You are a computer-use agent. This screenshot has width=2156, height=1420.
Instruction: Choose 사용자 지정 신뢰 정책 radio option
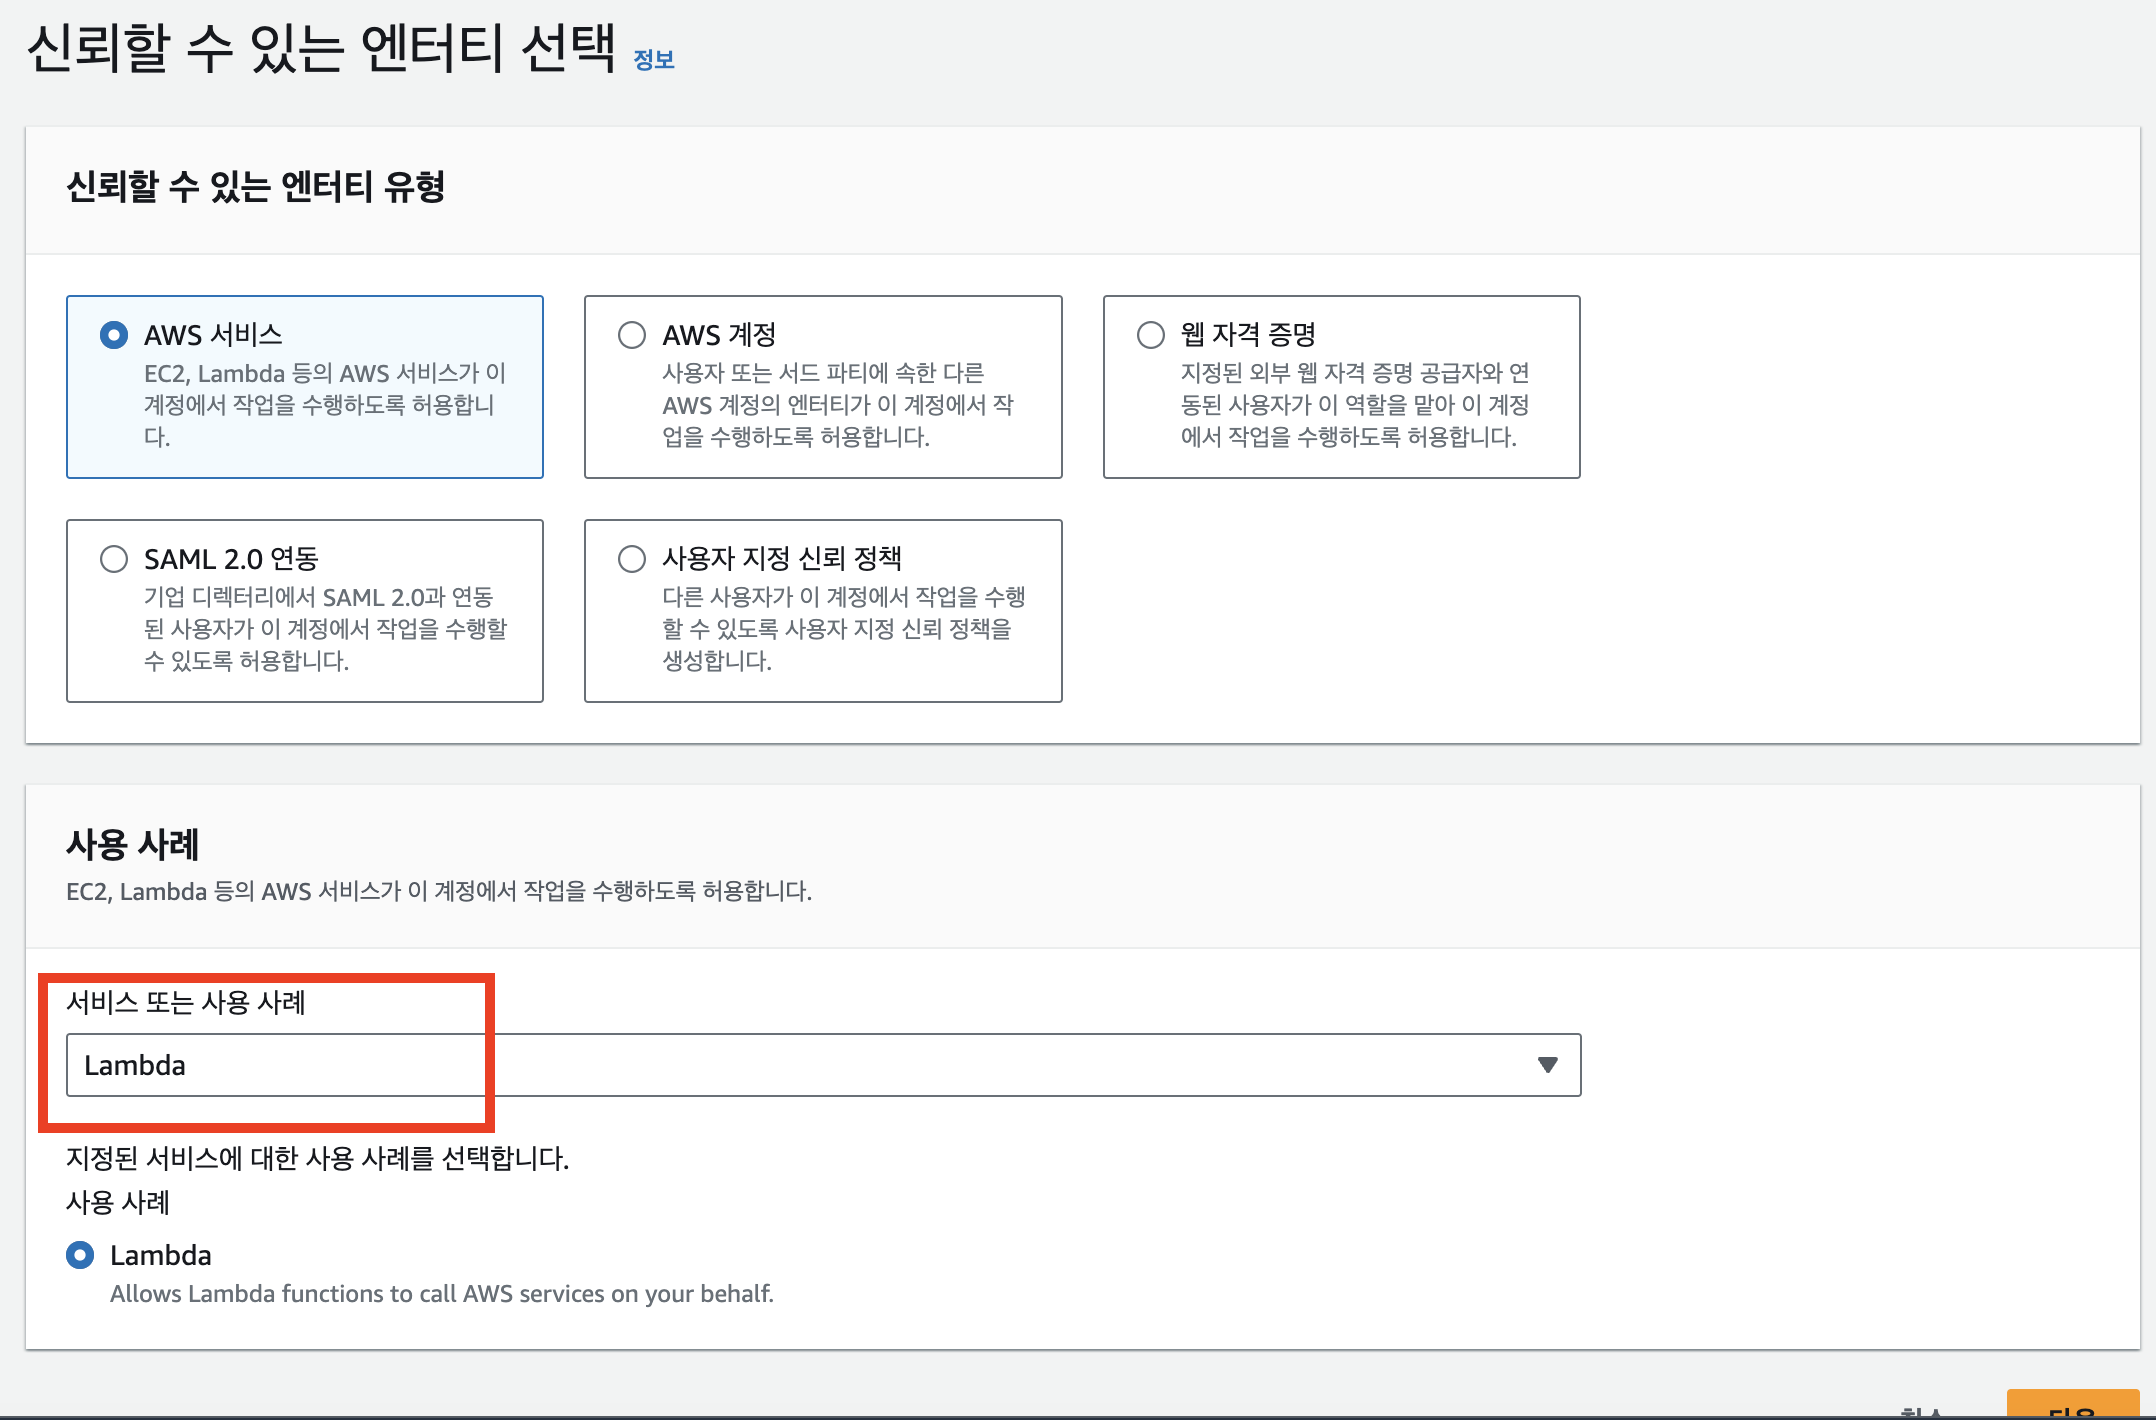coord(632,559)
